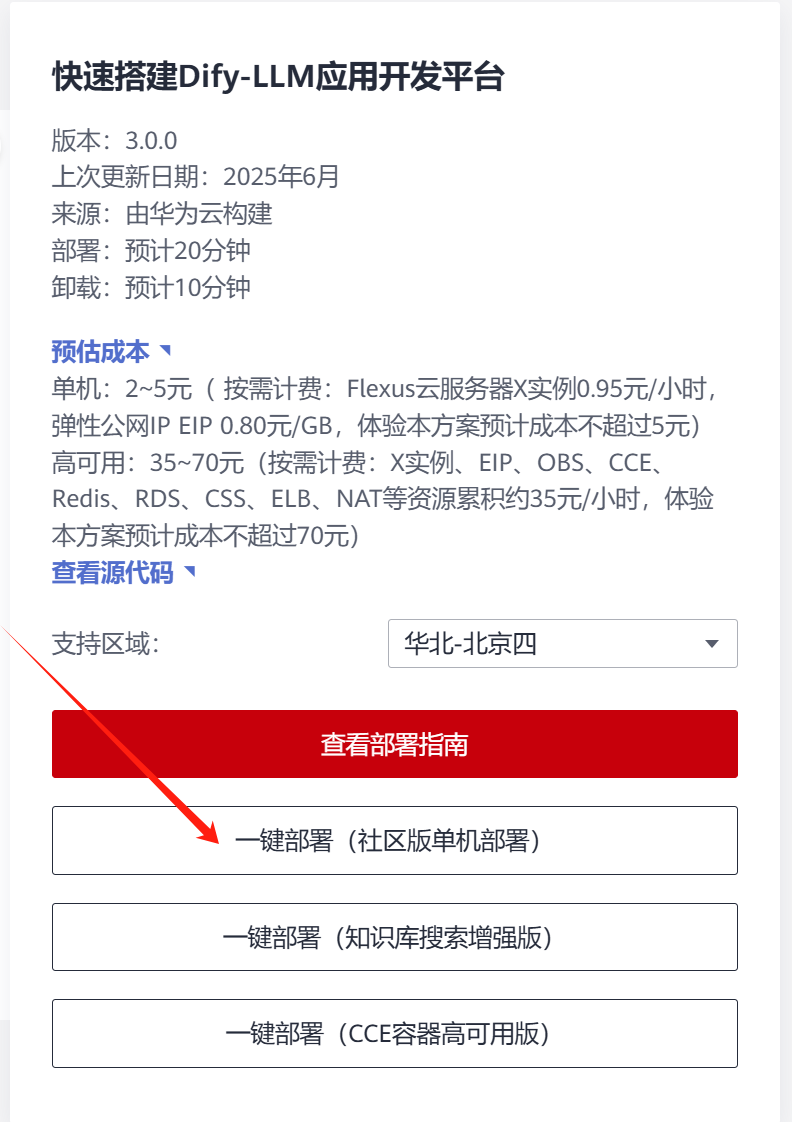The width and height of the screenshot is (792, 1122).
Task: Click the 版本：3.0.0 text
Action: tap(114, 140)
